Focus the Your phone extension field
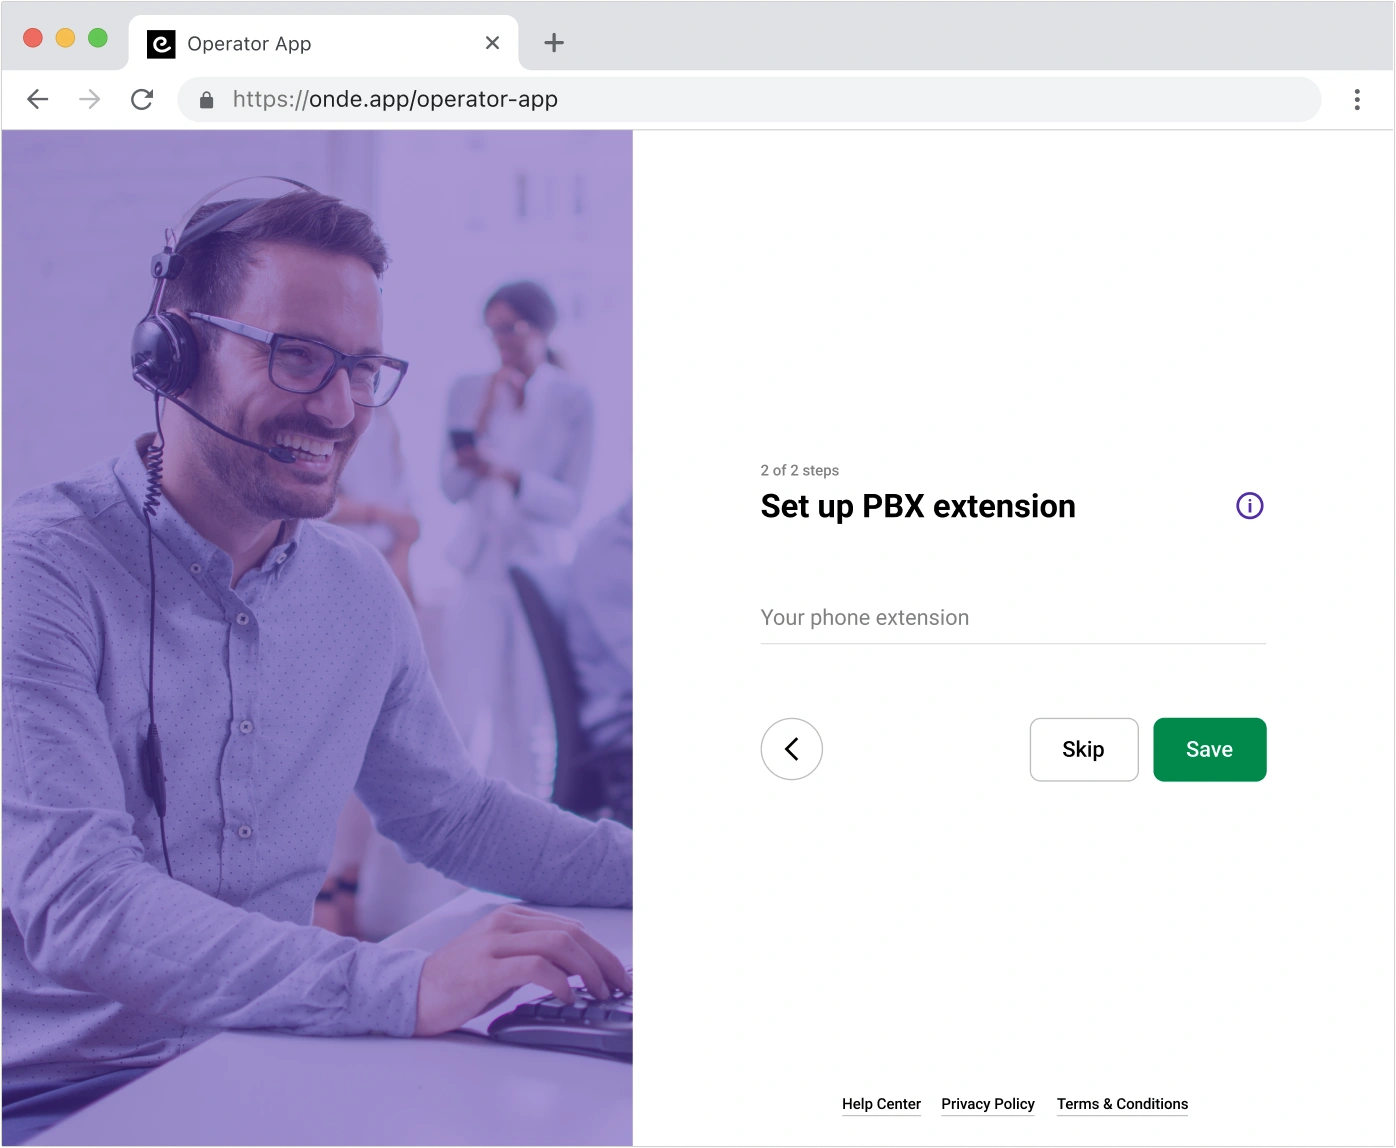The width and height of the screenshot is (1396, 1148). coord(1013,619)
